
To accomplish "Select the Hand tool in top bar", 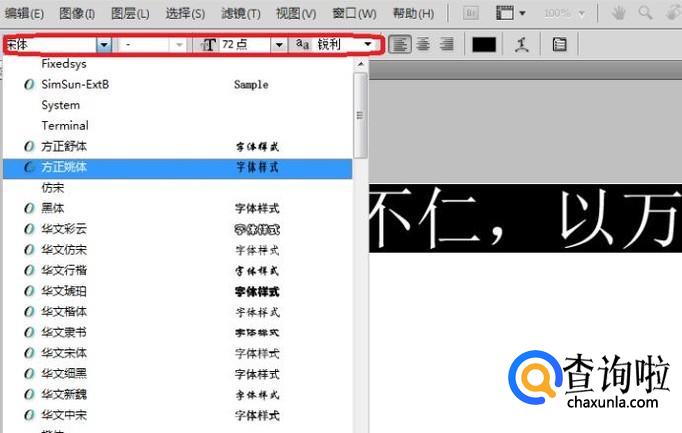I will (619, 14).
